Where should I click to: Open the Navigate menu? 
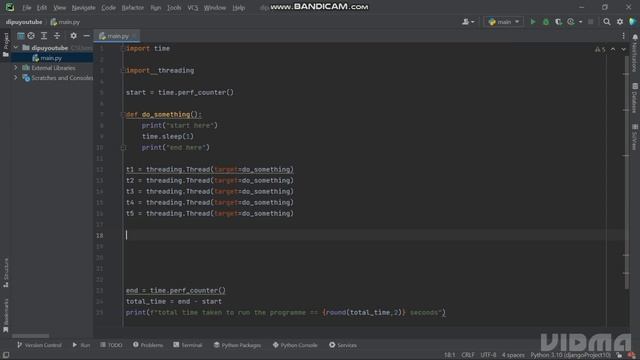pyautogui.click(x=84, y=8)
